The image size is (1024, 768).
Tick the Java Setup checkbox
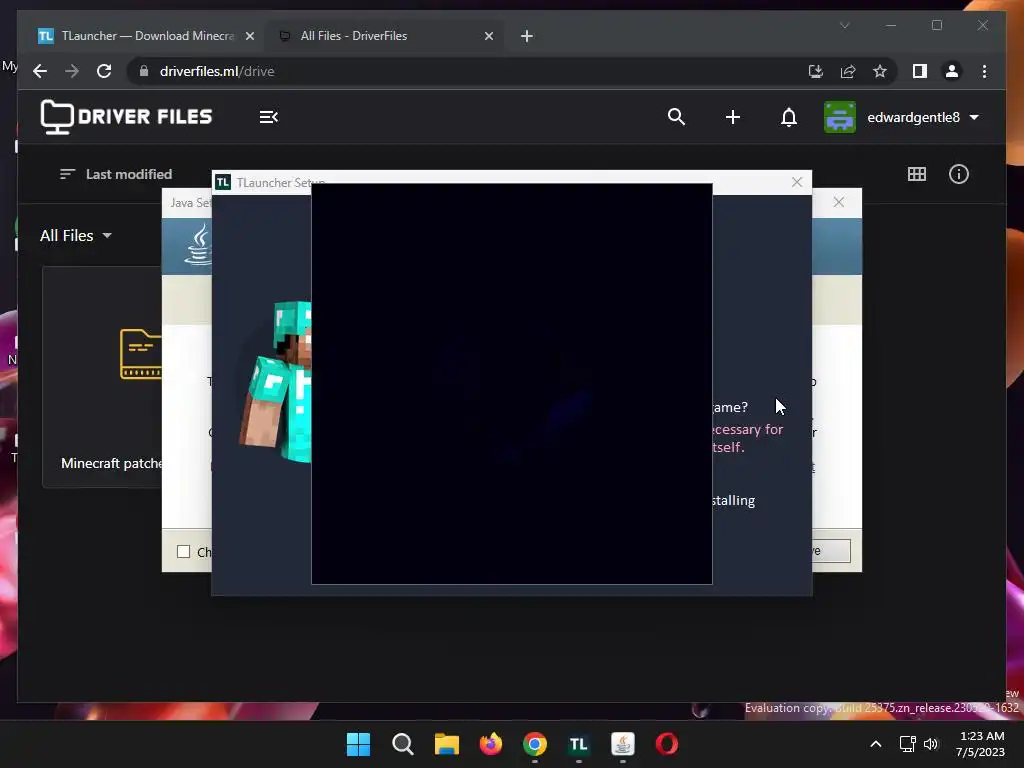coord(184,552)
